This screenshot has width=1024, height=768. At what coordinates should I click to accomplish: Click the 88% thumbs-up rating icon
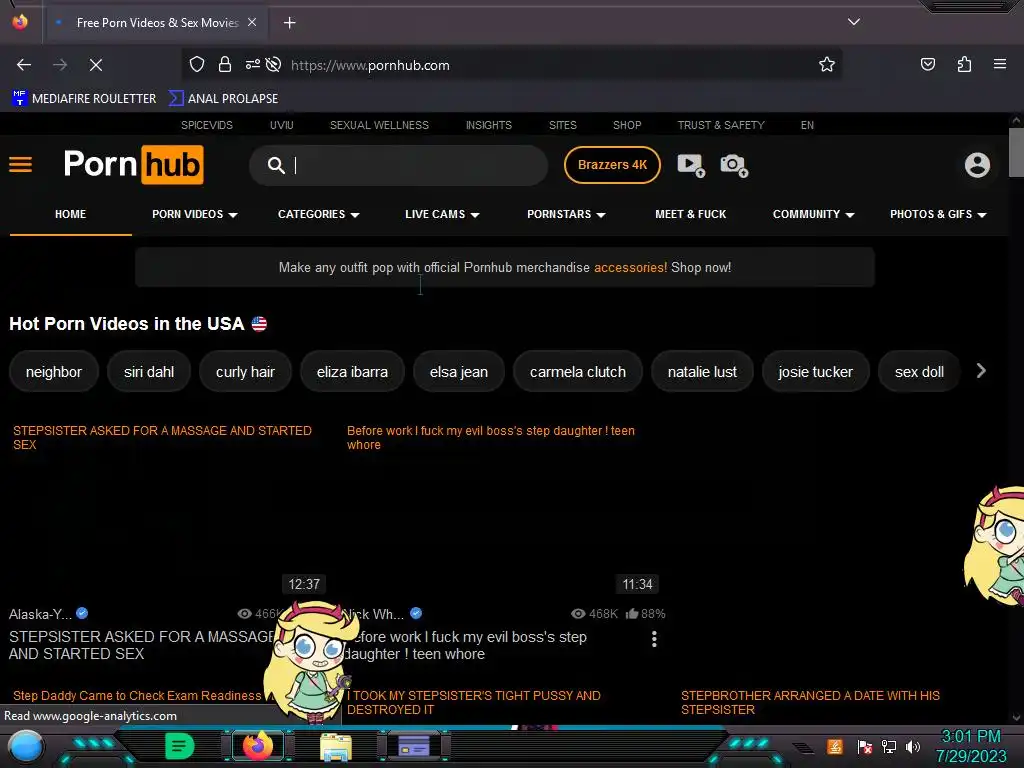(x=632, y=613)
